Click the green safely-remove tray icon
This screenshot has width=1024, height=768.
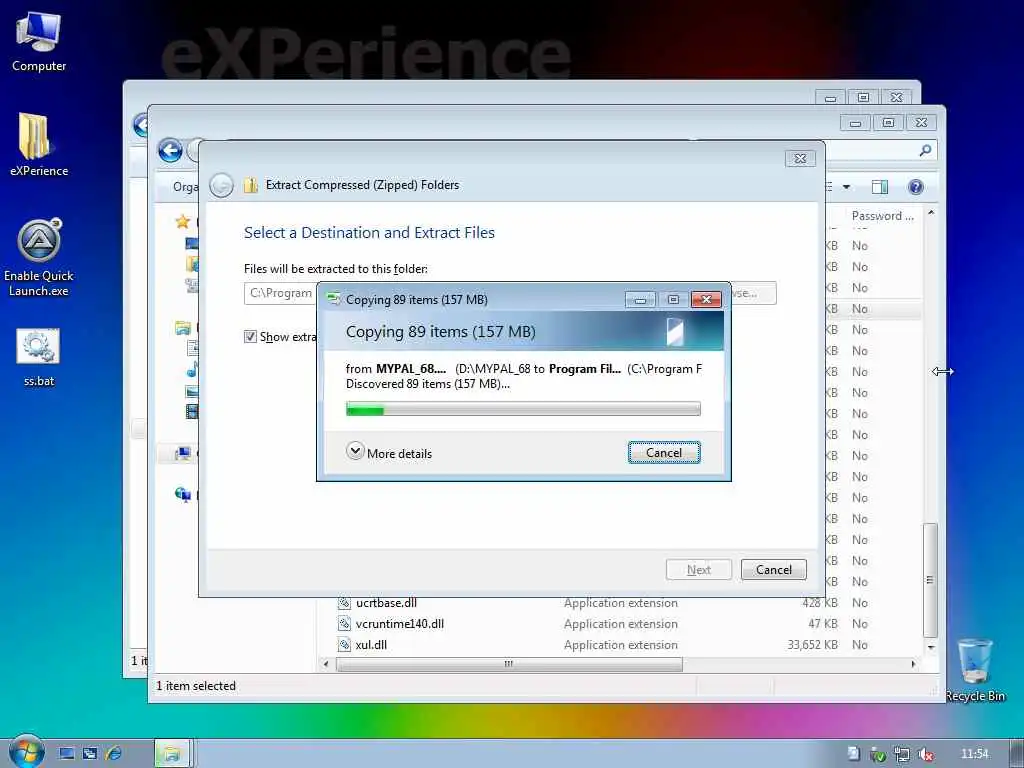pos(878,754)
